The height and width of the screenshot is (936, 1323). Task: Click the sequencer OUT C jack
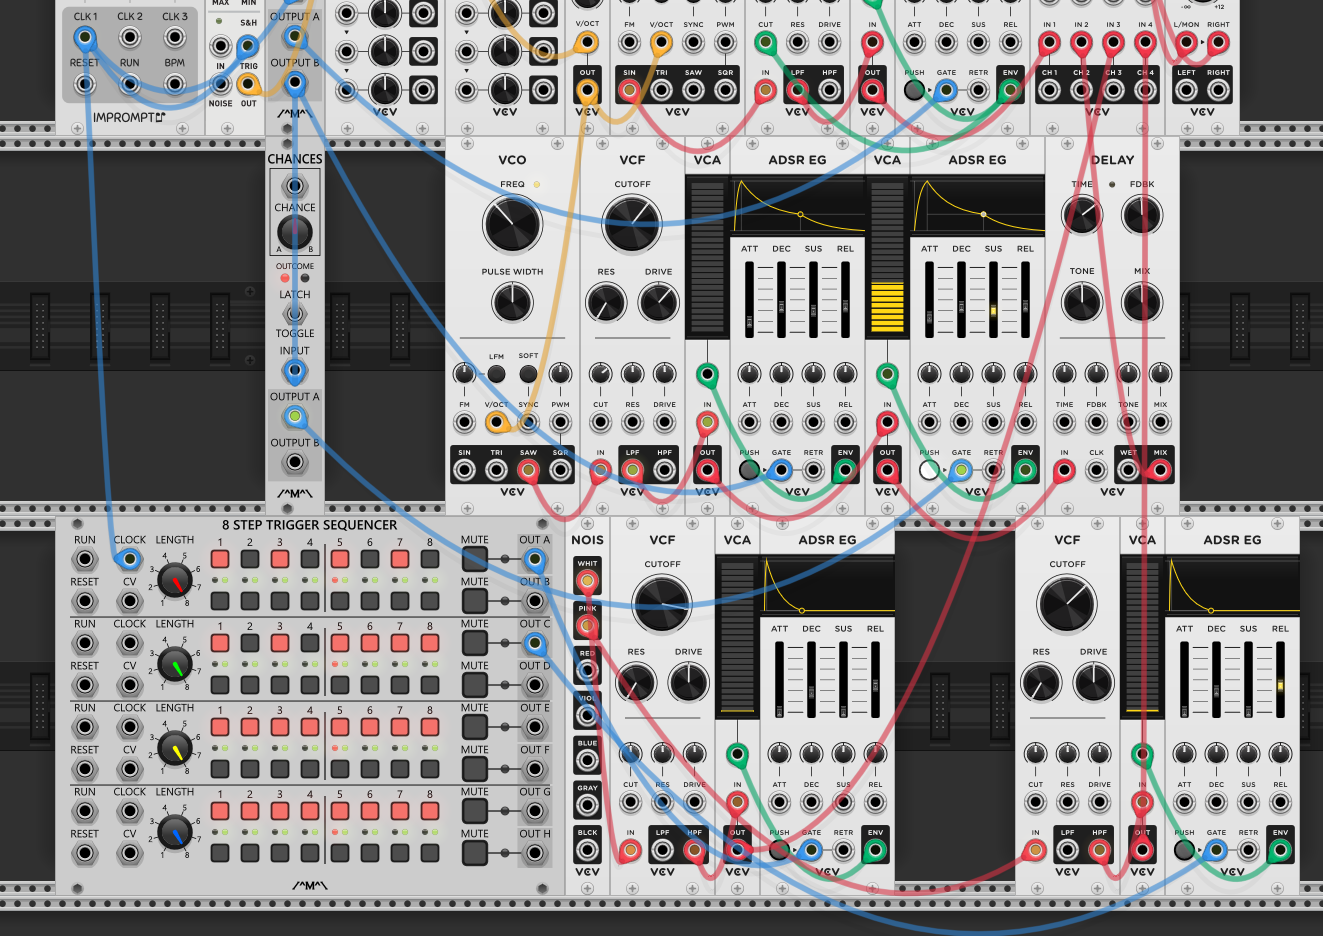pyautogui.click(x=535, y=643)
